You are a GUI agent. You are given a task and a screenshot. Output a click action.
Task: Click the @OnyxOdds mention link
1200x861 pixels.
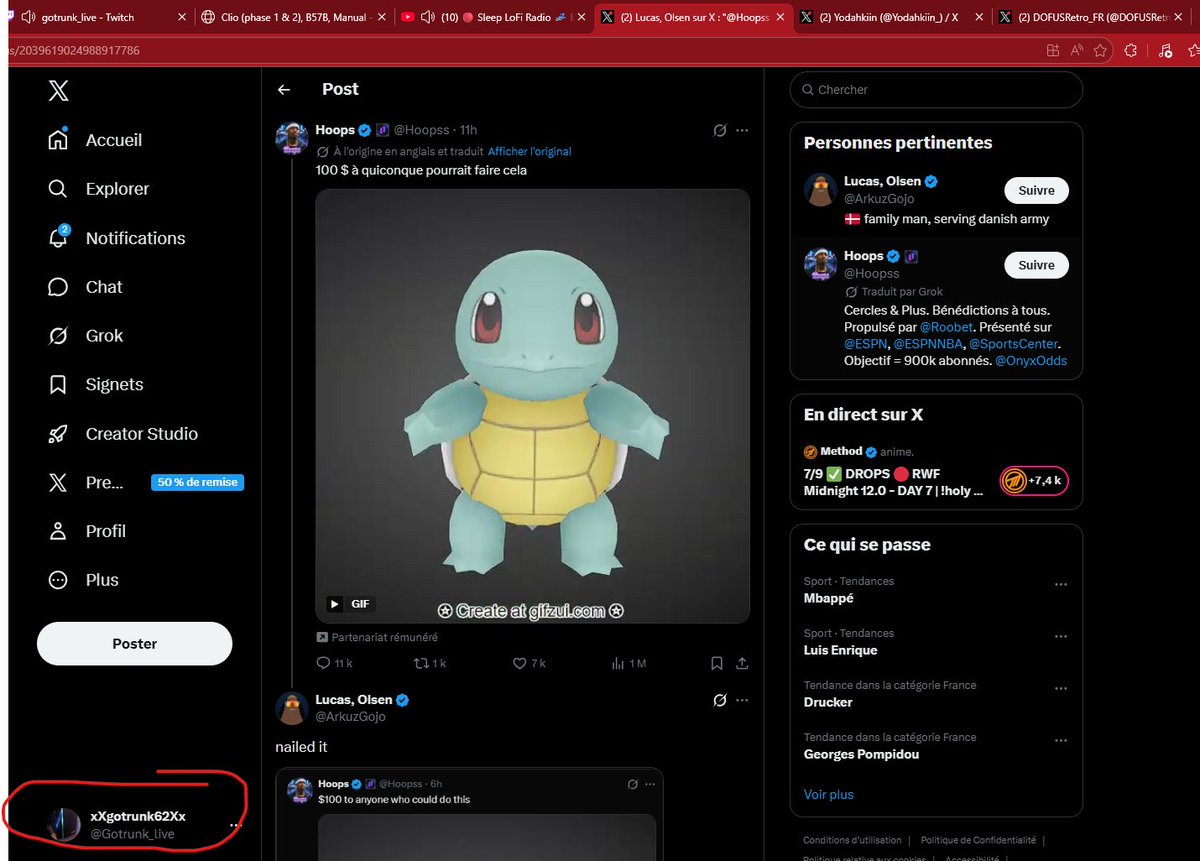(1031, 361)
